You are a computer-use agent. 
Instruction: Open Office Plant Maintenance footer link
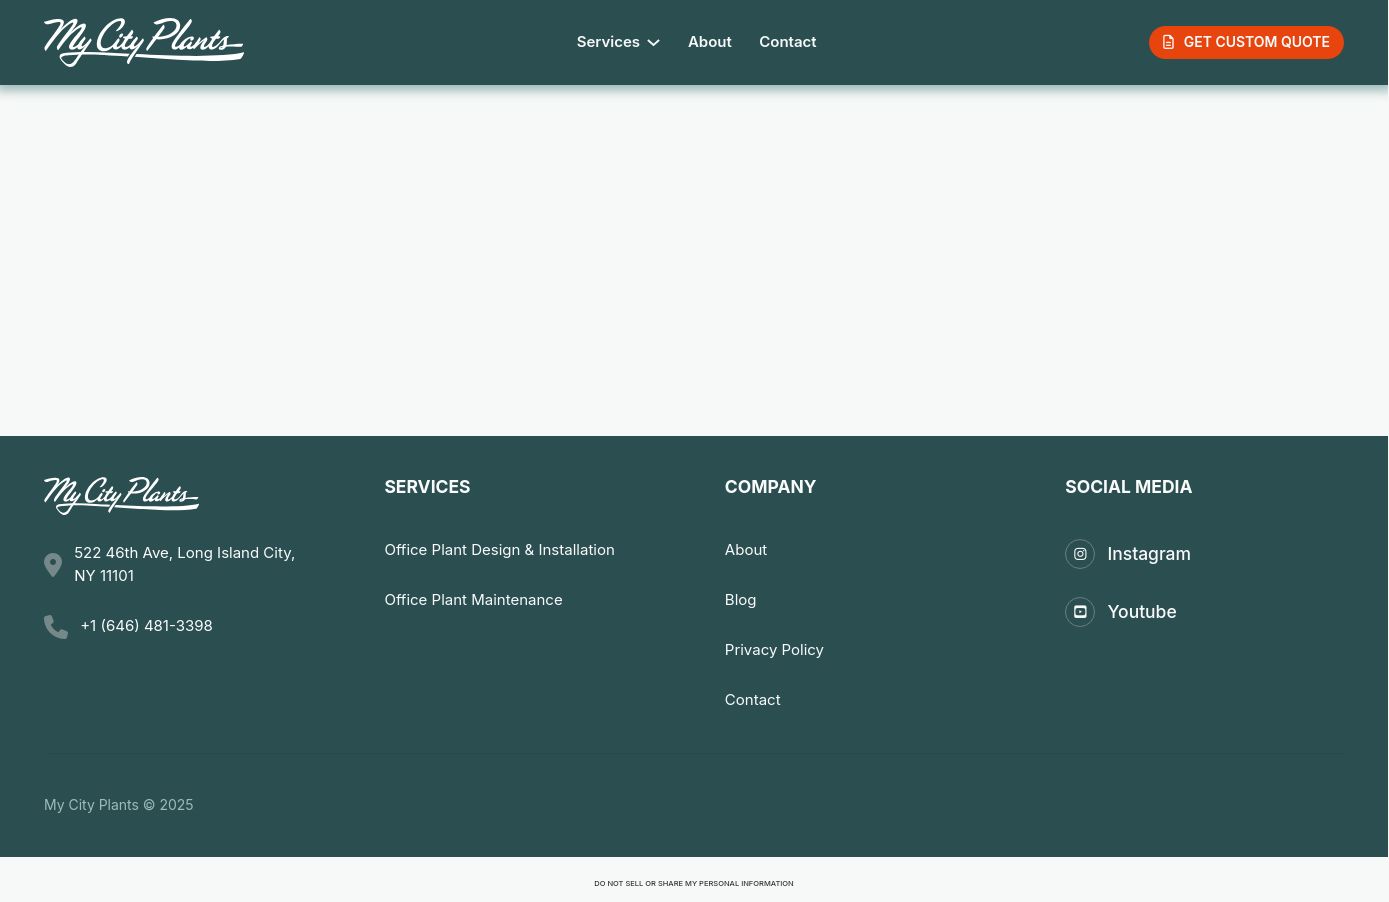(x=473, y=600)
